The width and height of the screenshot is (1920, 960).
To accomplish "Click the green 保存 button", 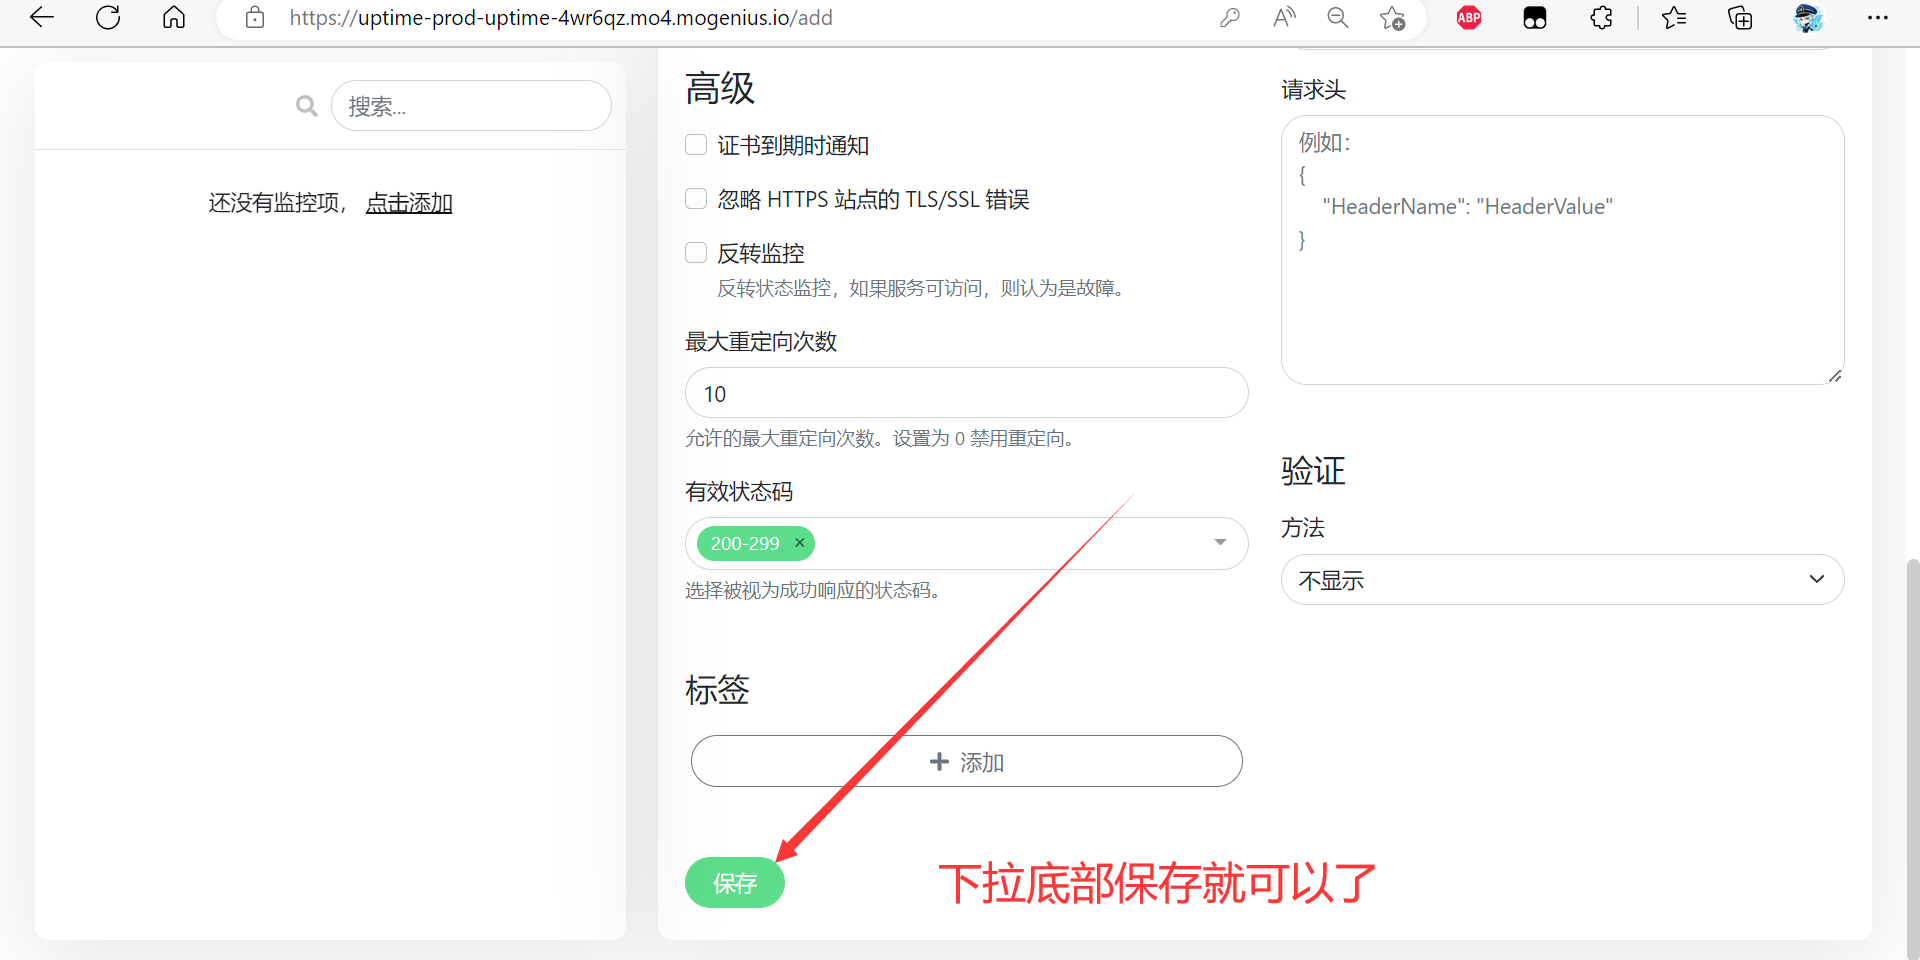I will click(x=734, y=883).
